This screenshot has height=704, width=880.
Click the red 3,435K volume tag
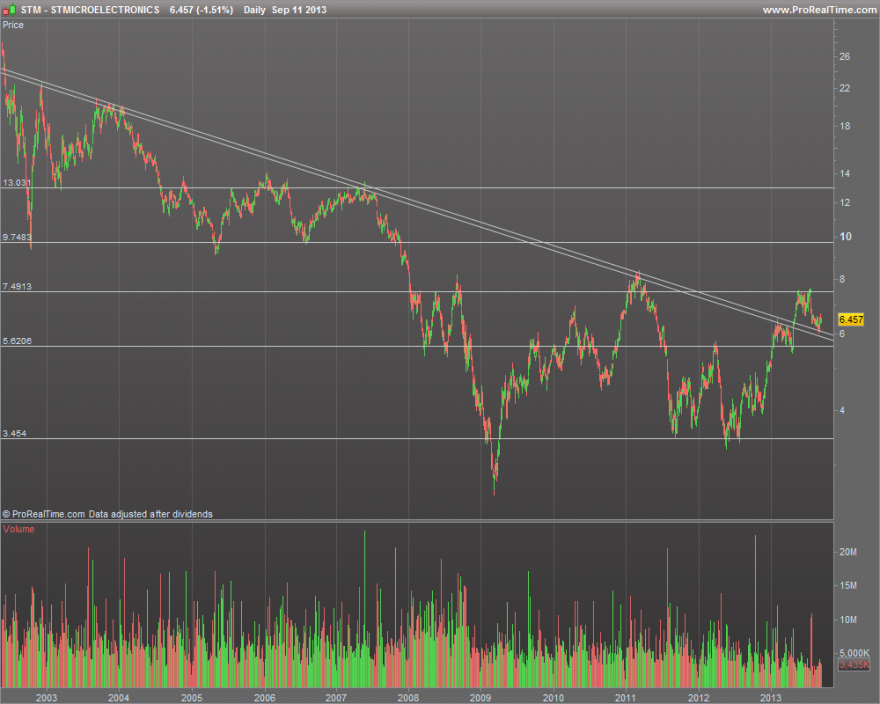pyautogui.click(x=854, y=665)
